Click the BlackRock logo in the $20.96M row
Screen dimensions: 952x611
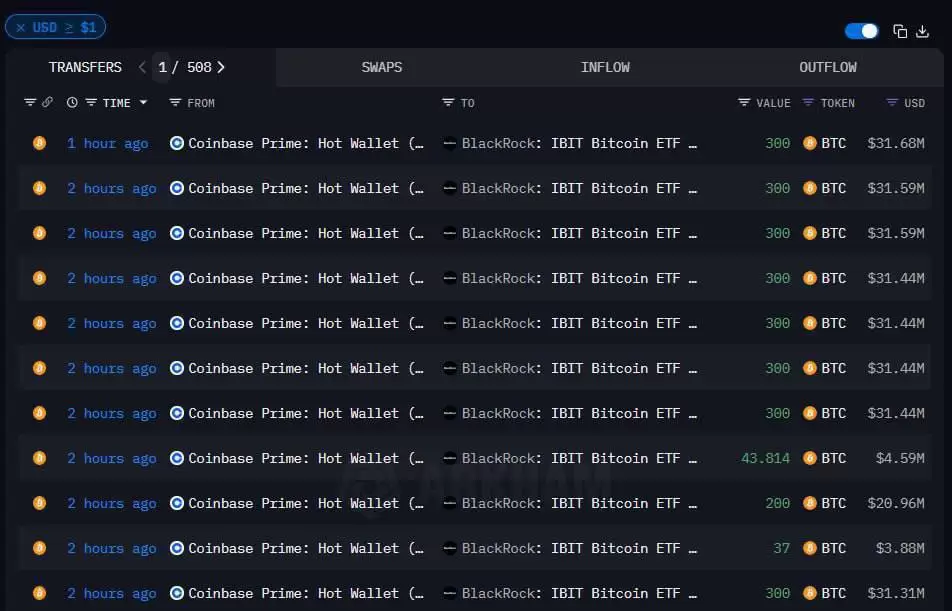click(x=450, y=503)
